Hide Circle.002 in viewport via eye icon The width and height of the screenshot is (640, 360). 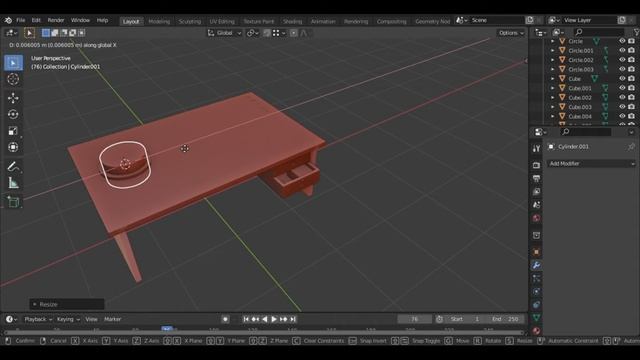[x=622, y=60]
